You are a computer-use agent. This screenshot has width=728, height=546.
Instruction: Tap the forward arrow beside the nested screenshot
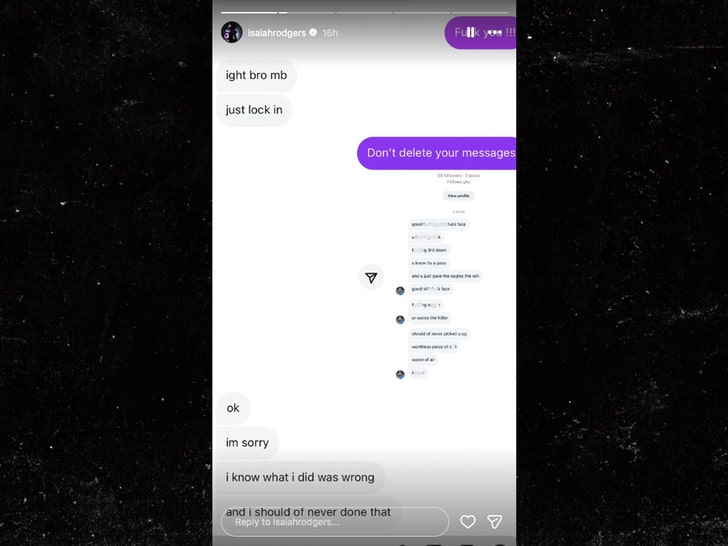pyautogui.click(x=371, y=277)
